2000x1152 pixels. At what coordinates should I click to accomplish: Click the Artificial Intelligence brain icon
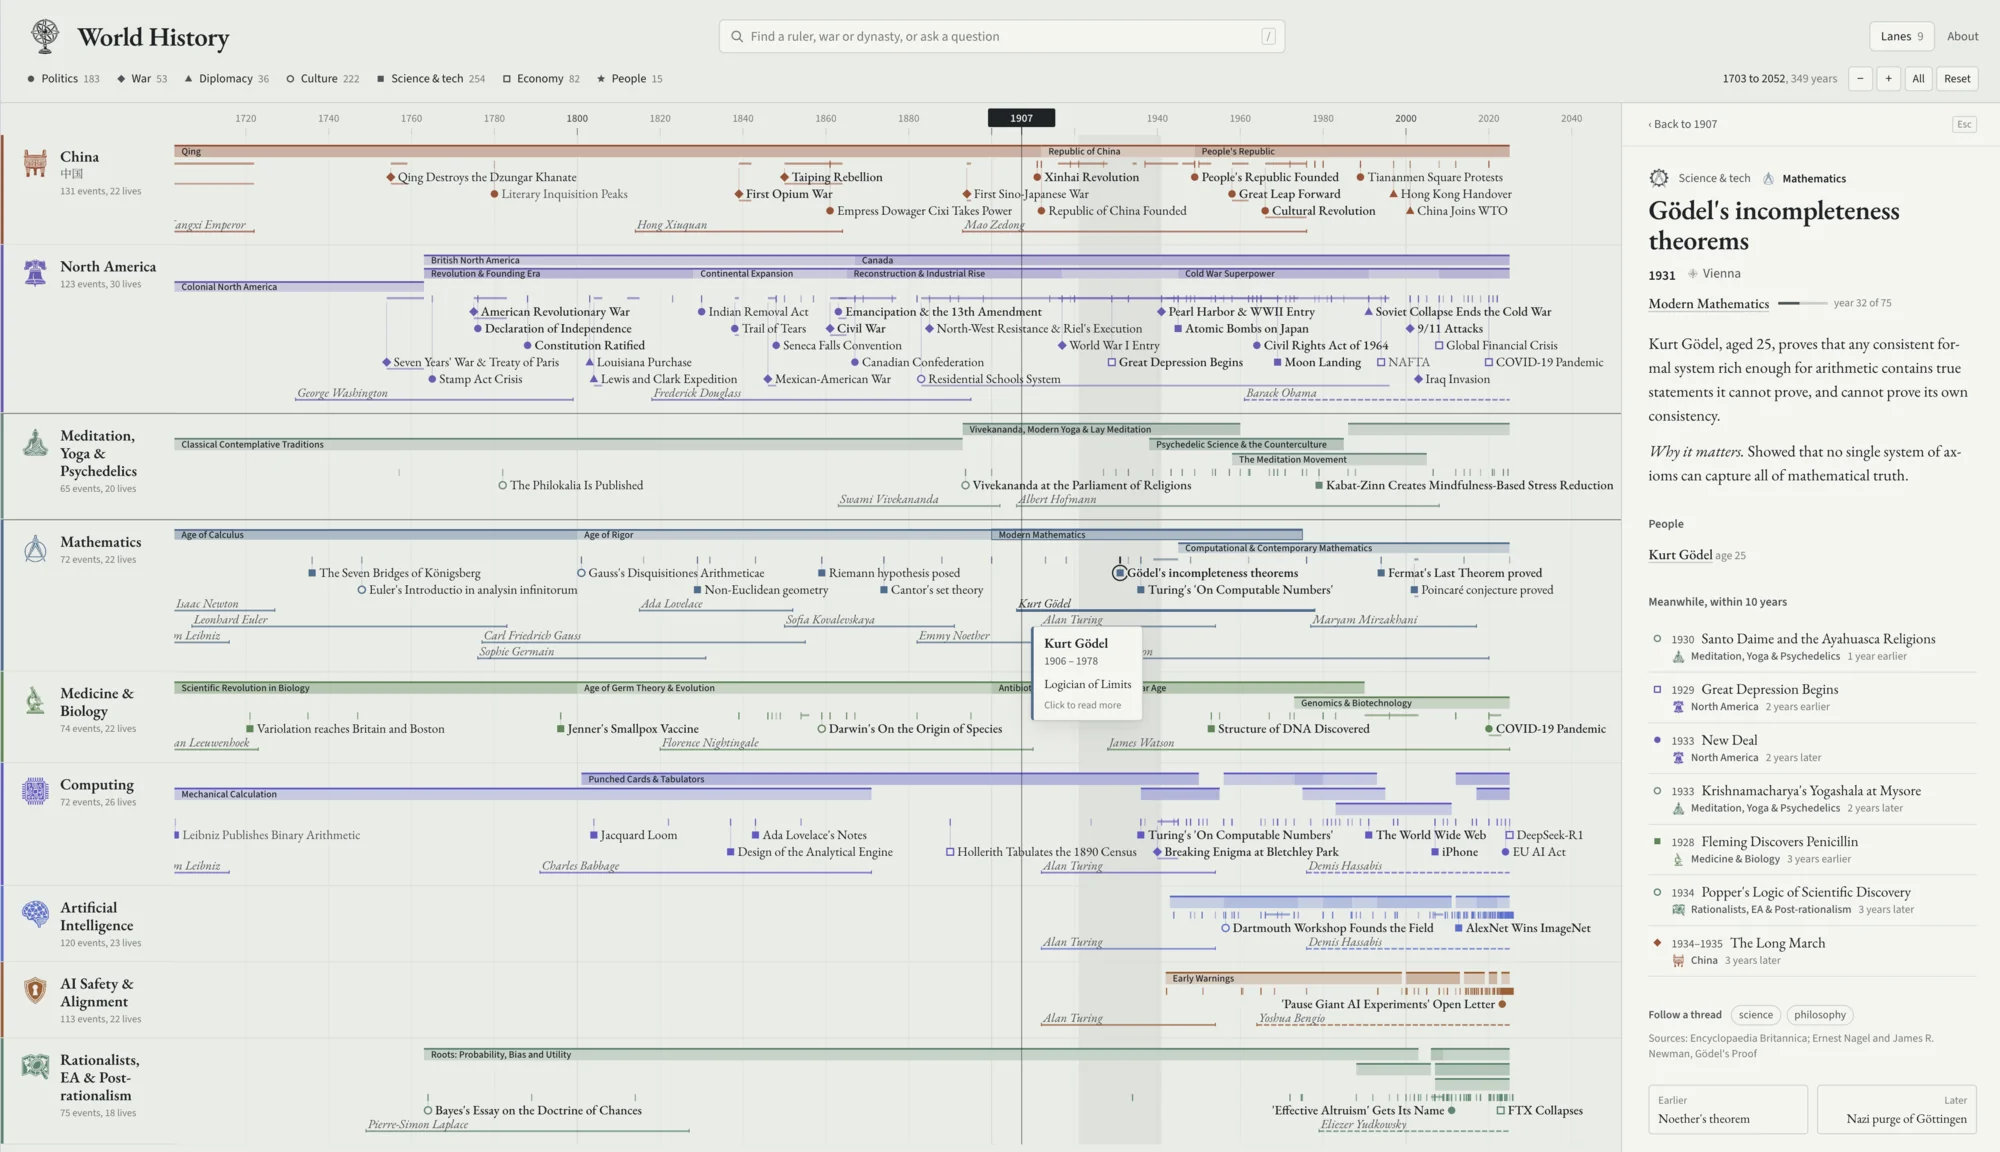[35, 914]
